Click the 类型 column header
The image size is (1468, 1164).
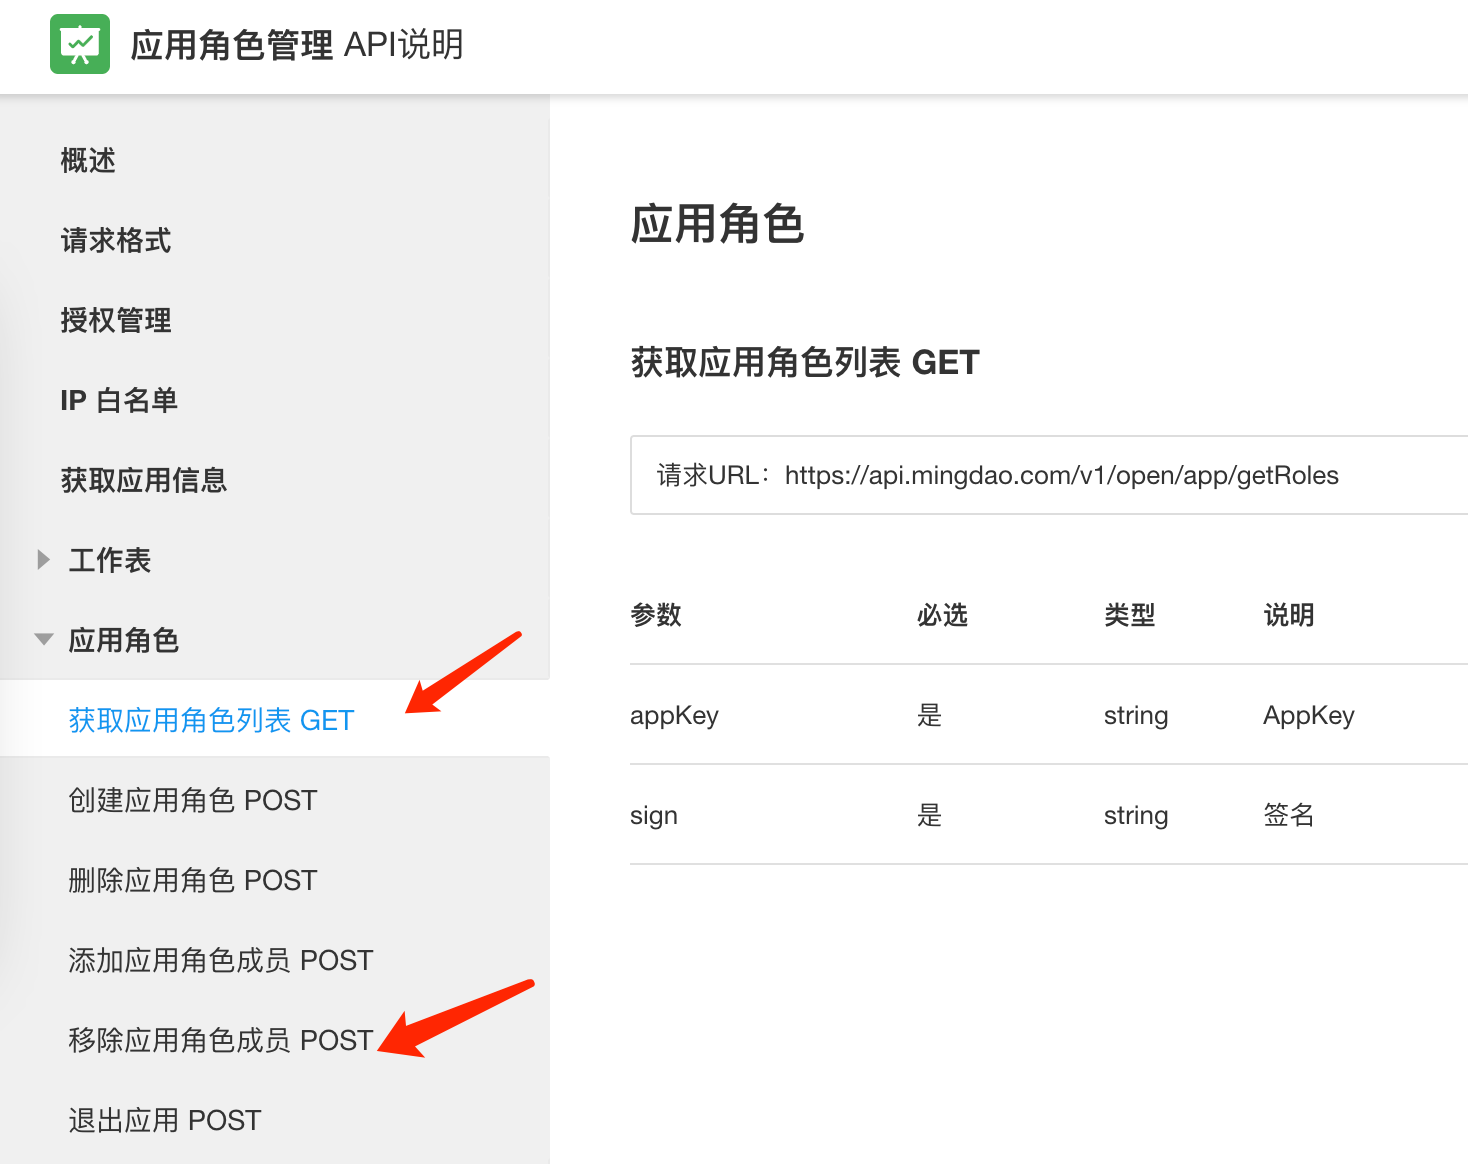[1129, 615]
